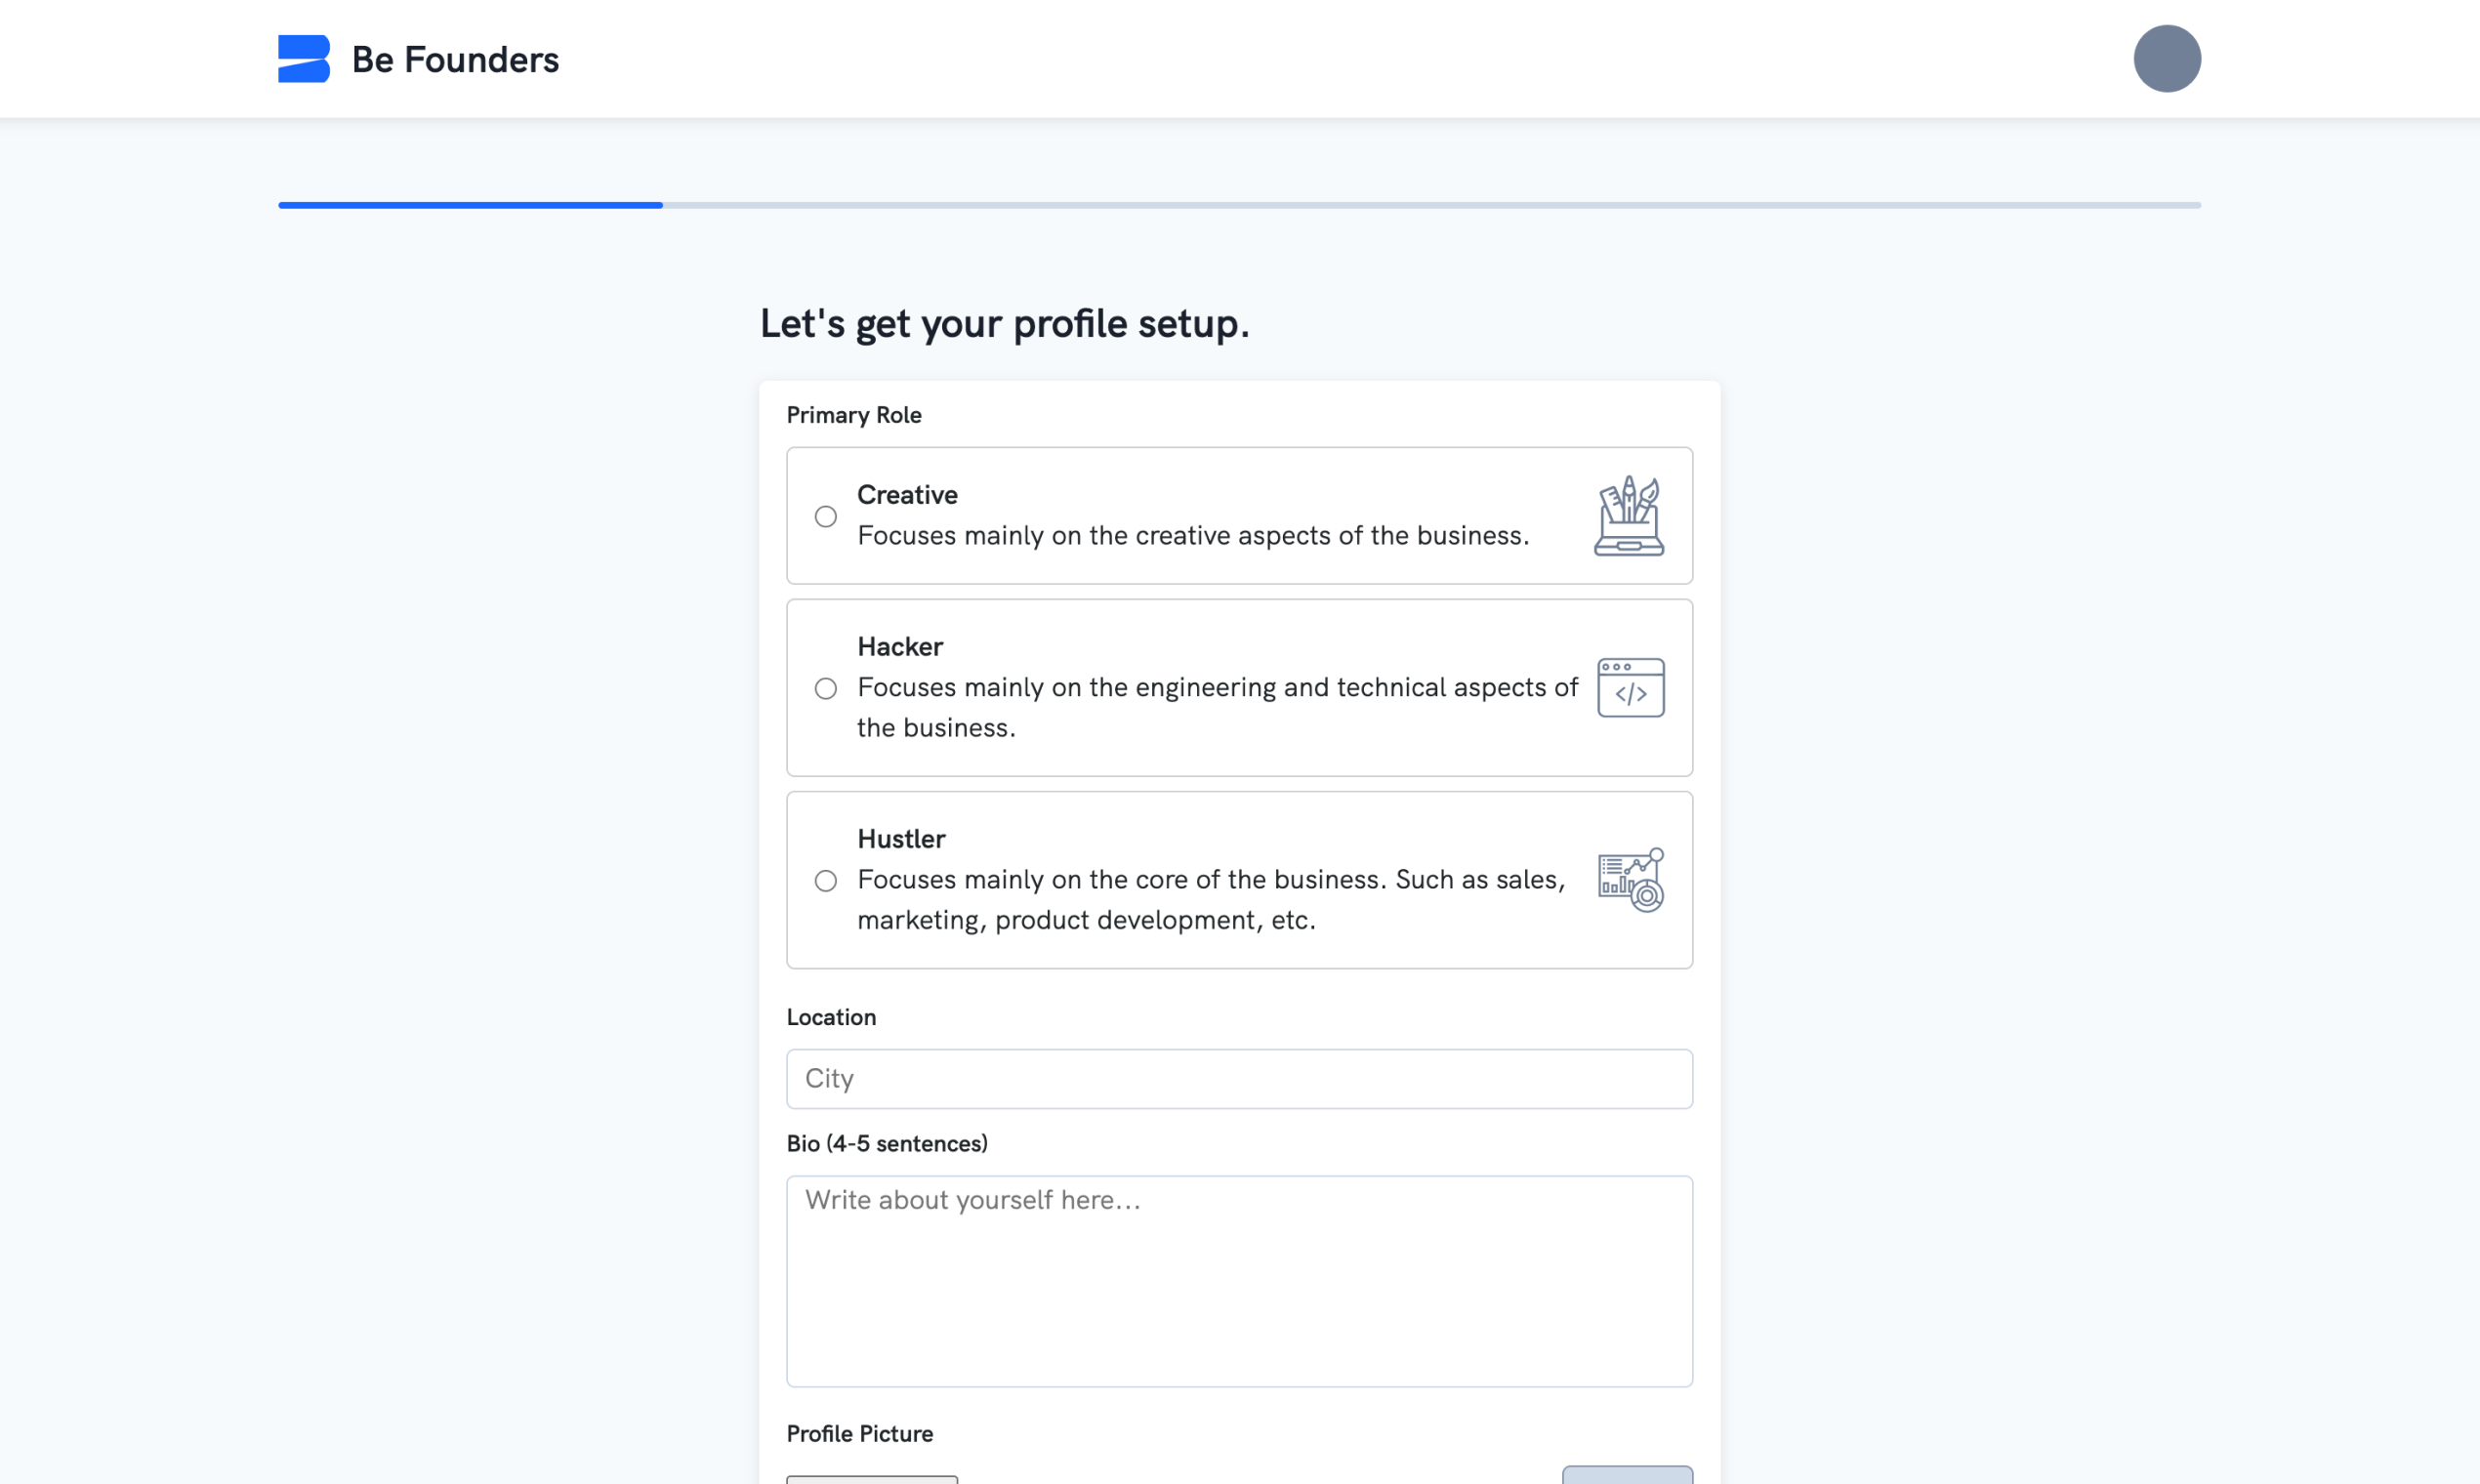Click the "Profile Picture" section label
Viewport: 2480px width, 1484px height.
point(859,1434)
